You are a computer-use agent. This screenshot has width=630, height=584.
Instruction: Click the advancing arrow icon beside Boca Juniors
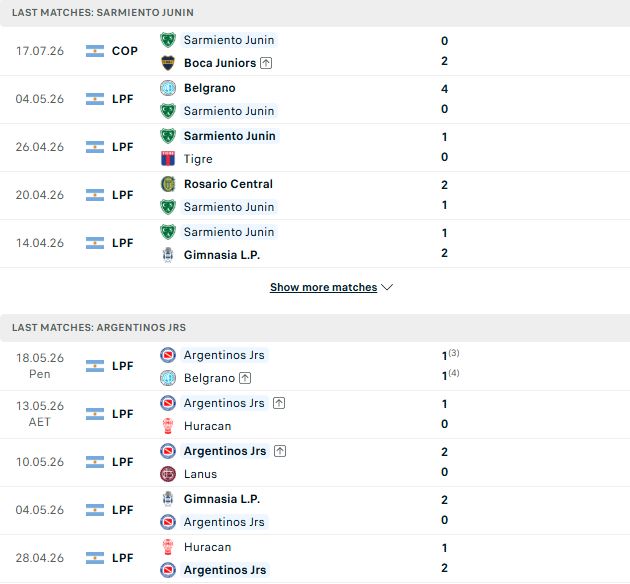[266, 63]
